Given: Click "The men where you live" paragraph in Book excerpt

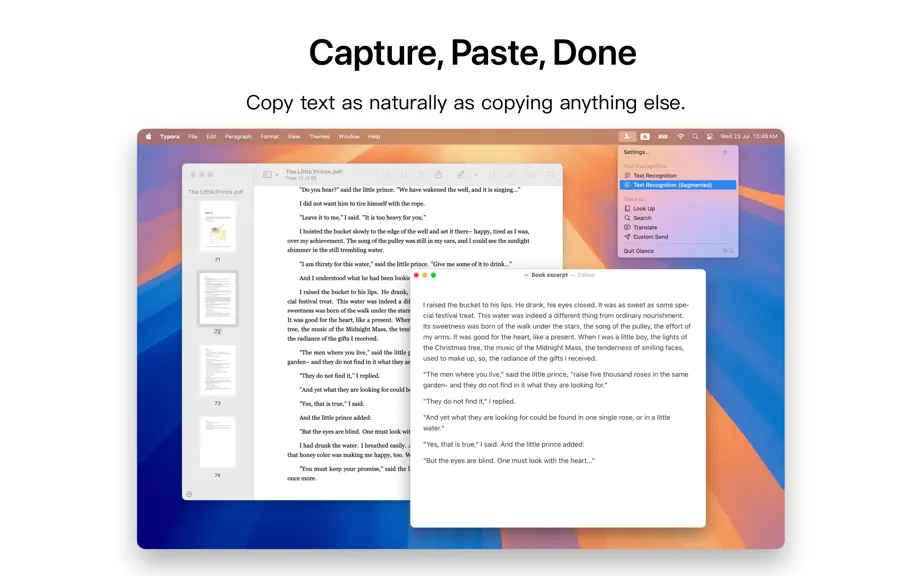Looking at the screenshot, I should (556, 380).
